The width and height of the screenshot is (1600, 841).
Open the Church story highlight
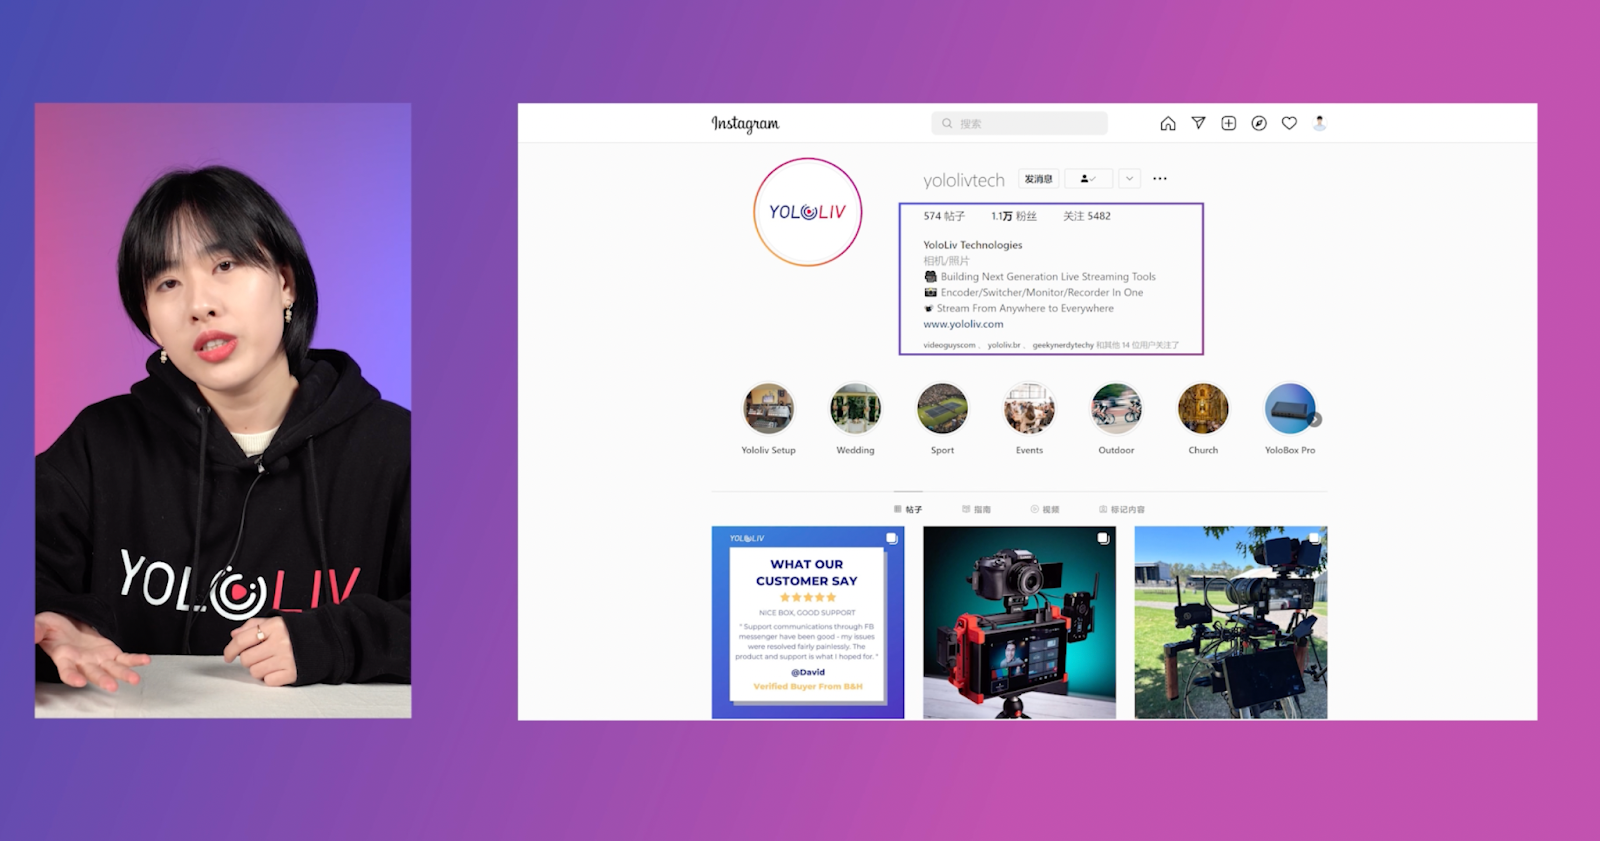point(1203,409)
